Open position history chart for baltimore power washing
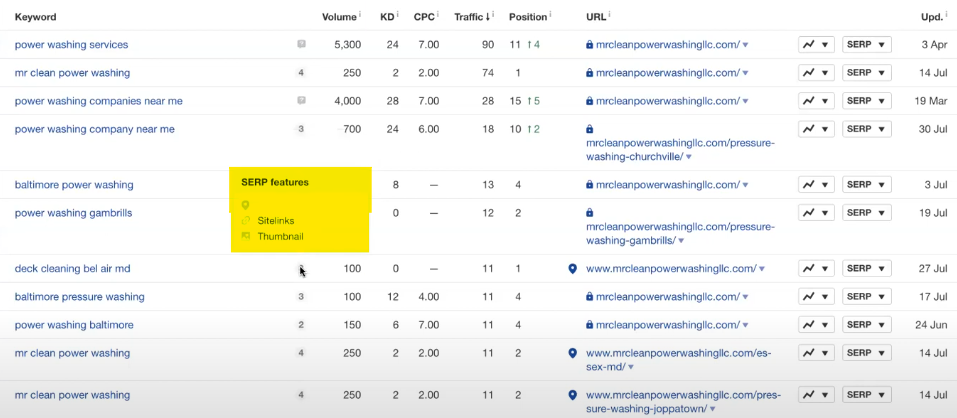Screen dimensions: 957x418 pyautogui.click(x=816, y=184)
